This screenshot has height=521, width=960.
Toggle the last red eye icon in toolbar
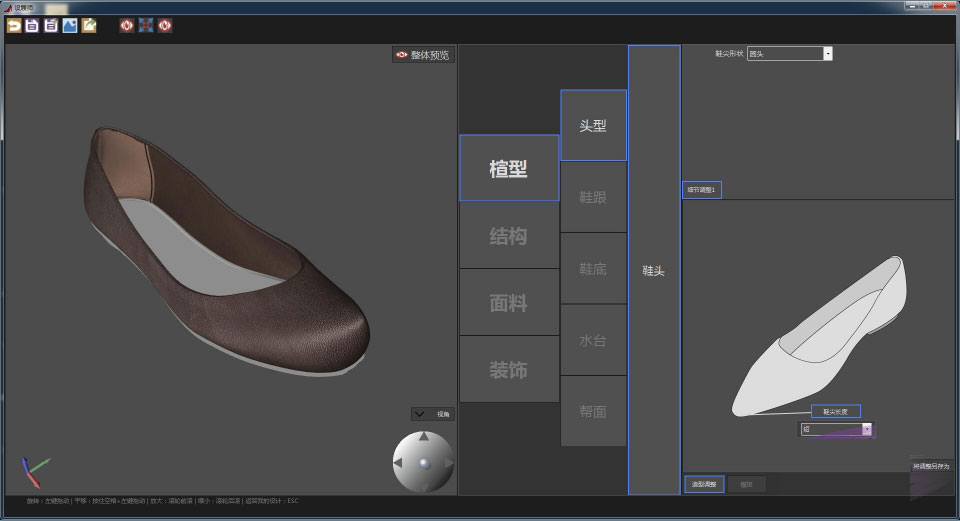165,25
